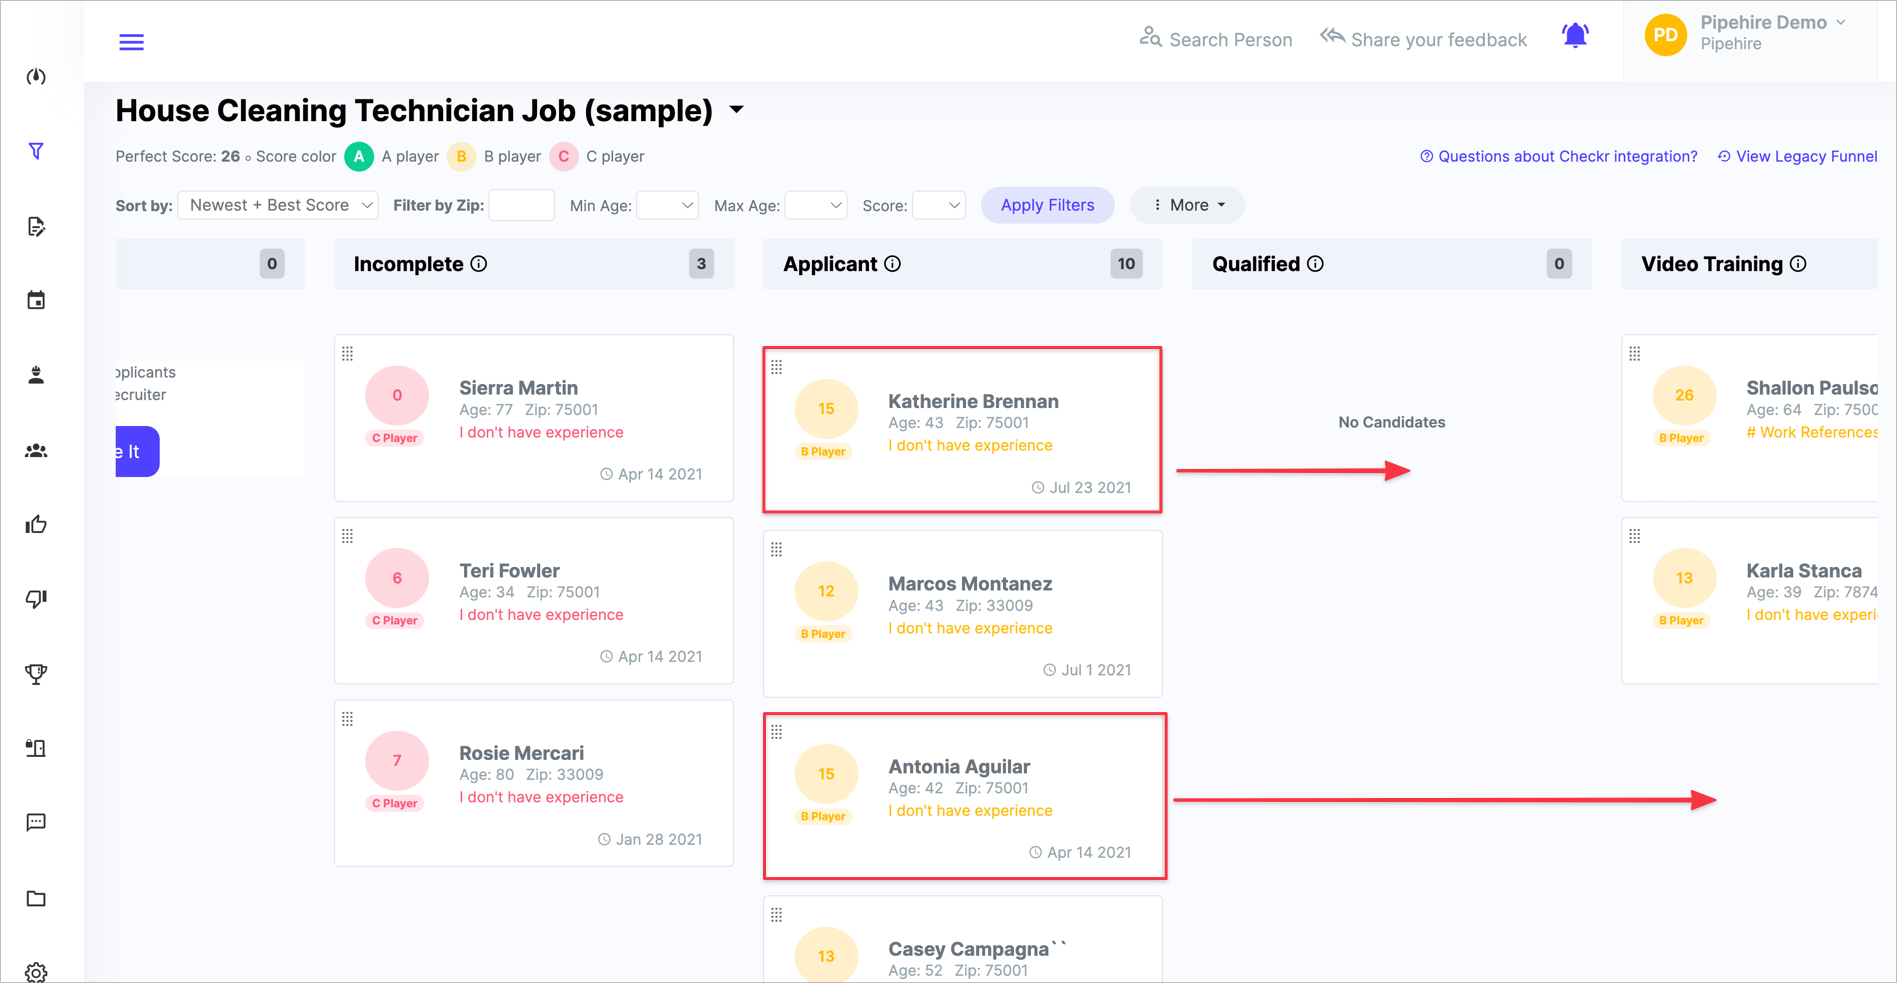
Task: Open the chat messages icon in sidebar
Action: point(36,821)
